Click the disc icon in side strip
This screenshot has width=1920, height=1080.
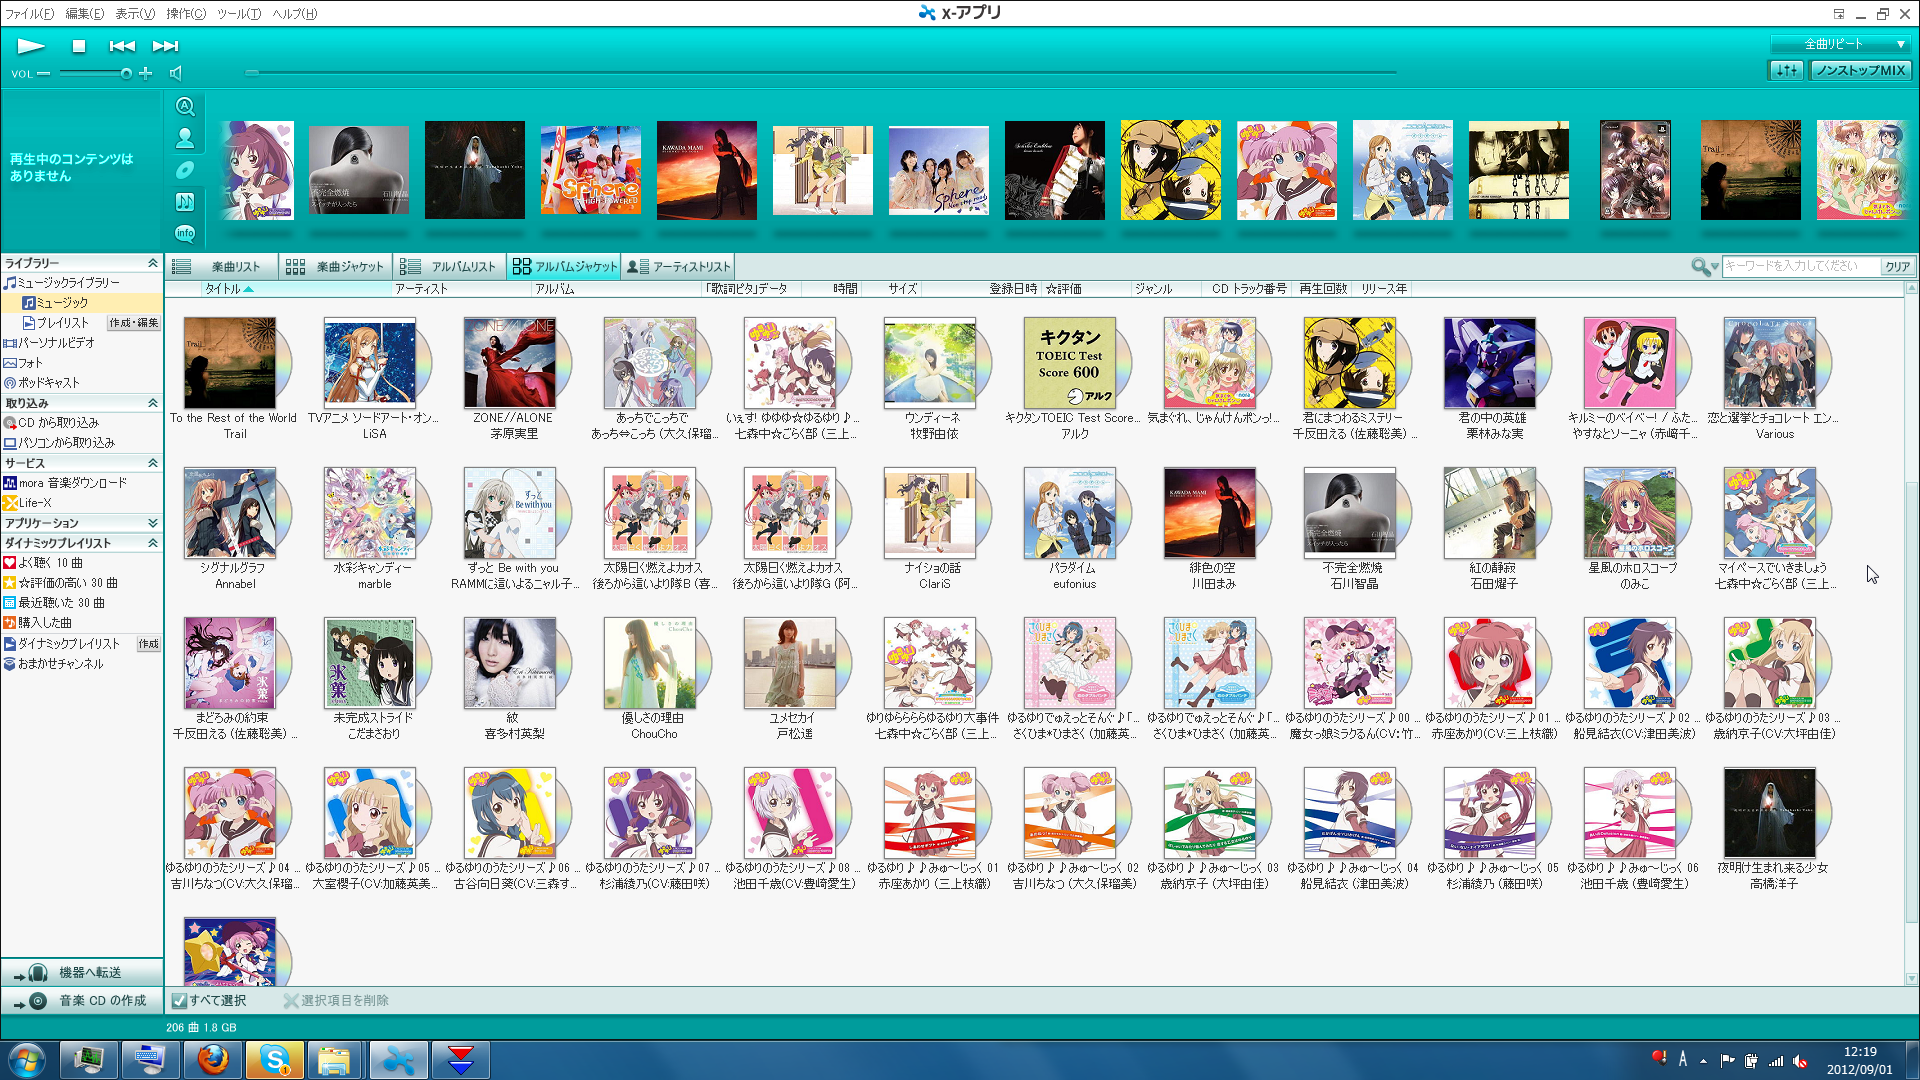[x=185, y=170]
